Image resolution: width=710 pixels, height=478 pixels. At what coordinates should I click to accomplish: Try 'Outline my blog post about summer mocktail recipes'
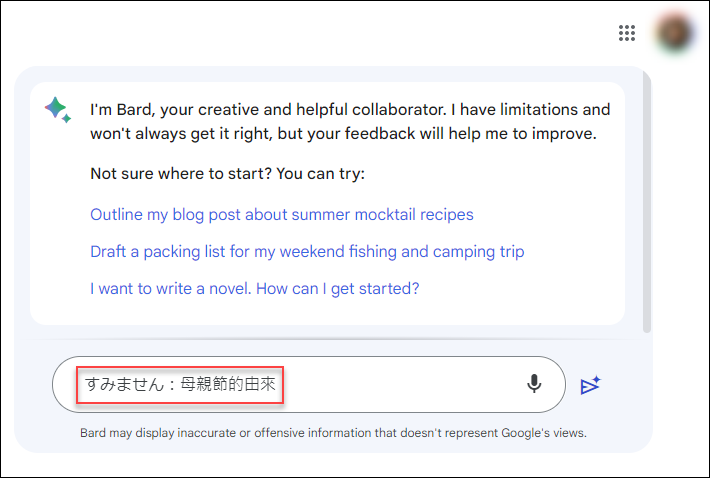tap(282, 215)
